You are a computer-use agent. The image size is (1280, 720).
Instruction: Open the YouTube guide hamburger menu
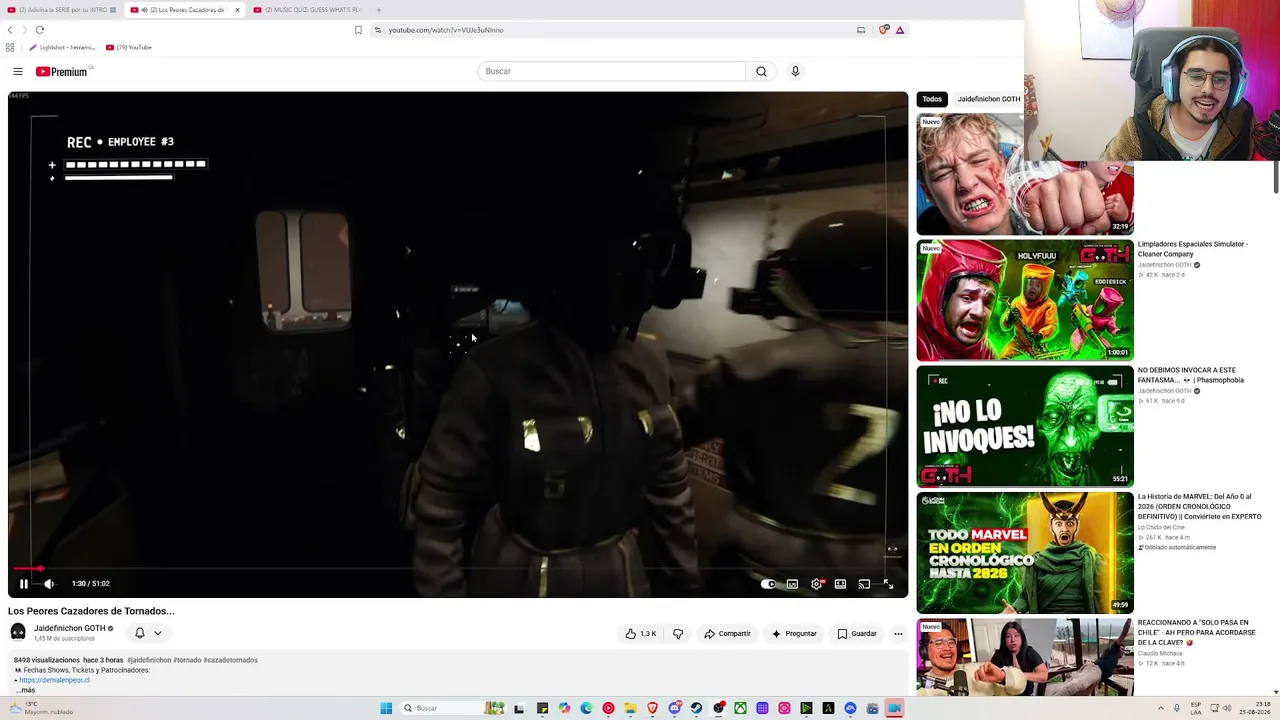point(18,71)
